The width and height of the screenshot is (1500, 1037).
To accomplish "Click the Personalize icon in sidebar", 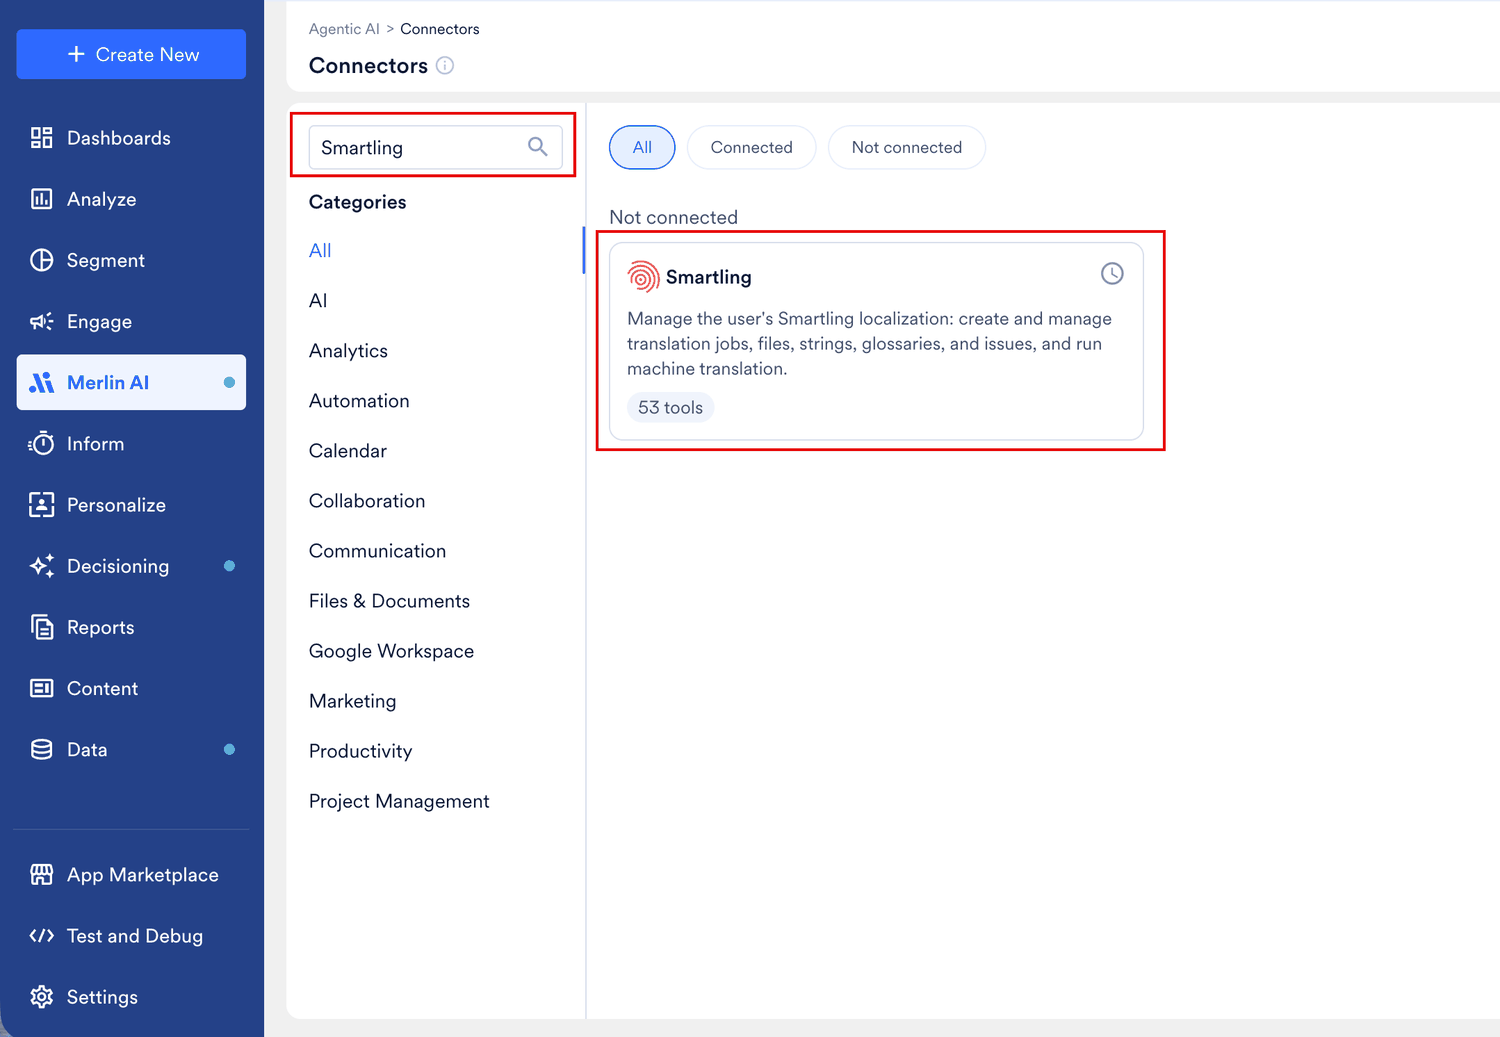I will click(x=41, y=505).
